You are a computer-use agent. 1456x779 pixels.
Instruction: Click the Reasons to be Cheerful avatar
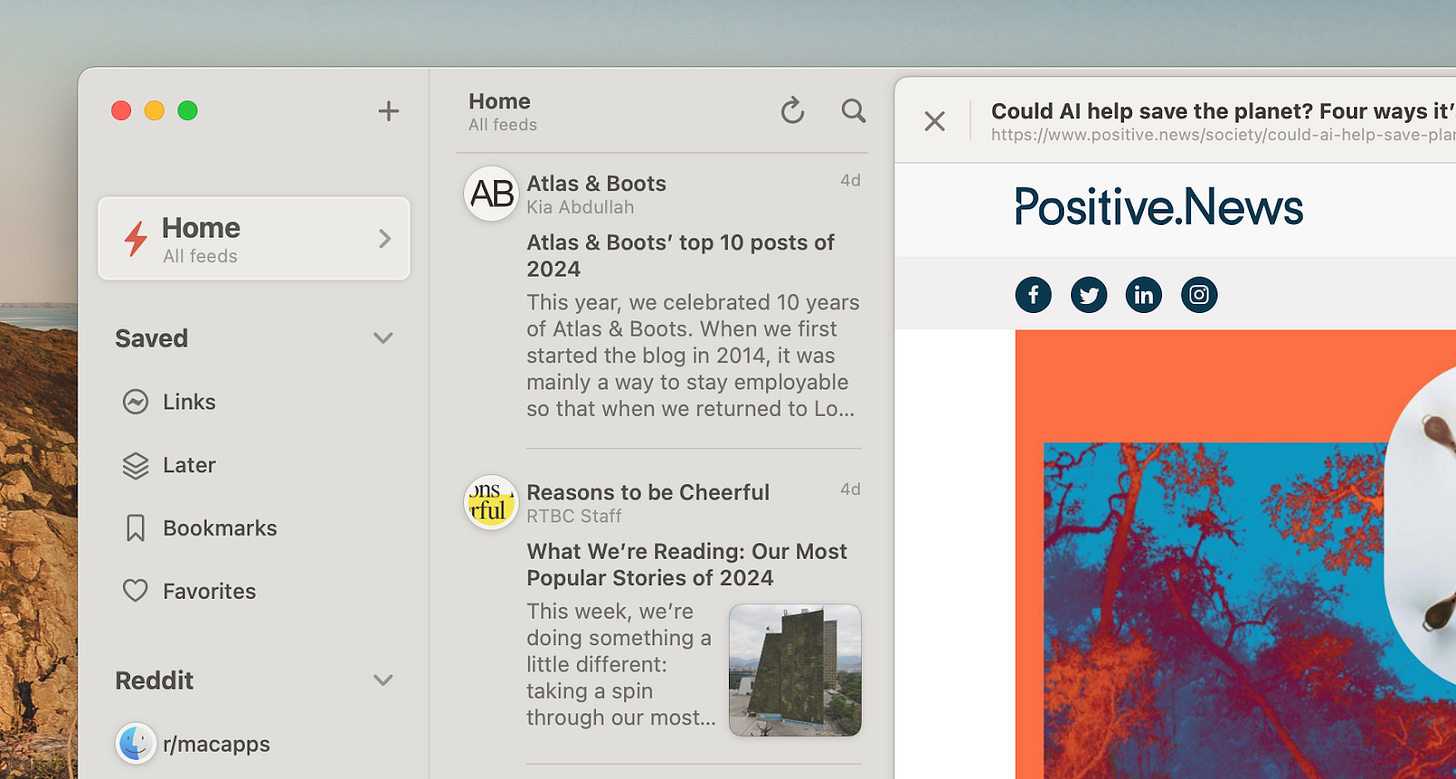(491, 502)
